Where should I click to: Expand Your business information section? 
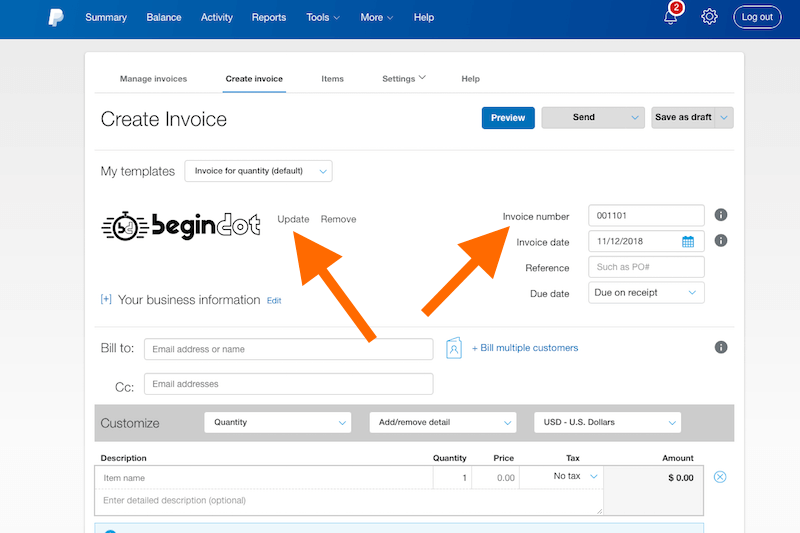coord(106,299)
